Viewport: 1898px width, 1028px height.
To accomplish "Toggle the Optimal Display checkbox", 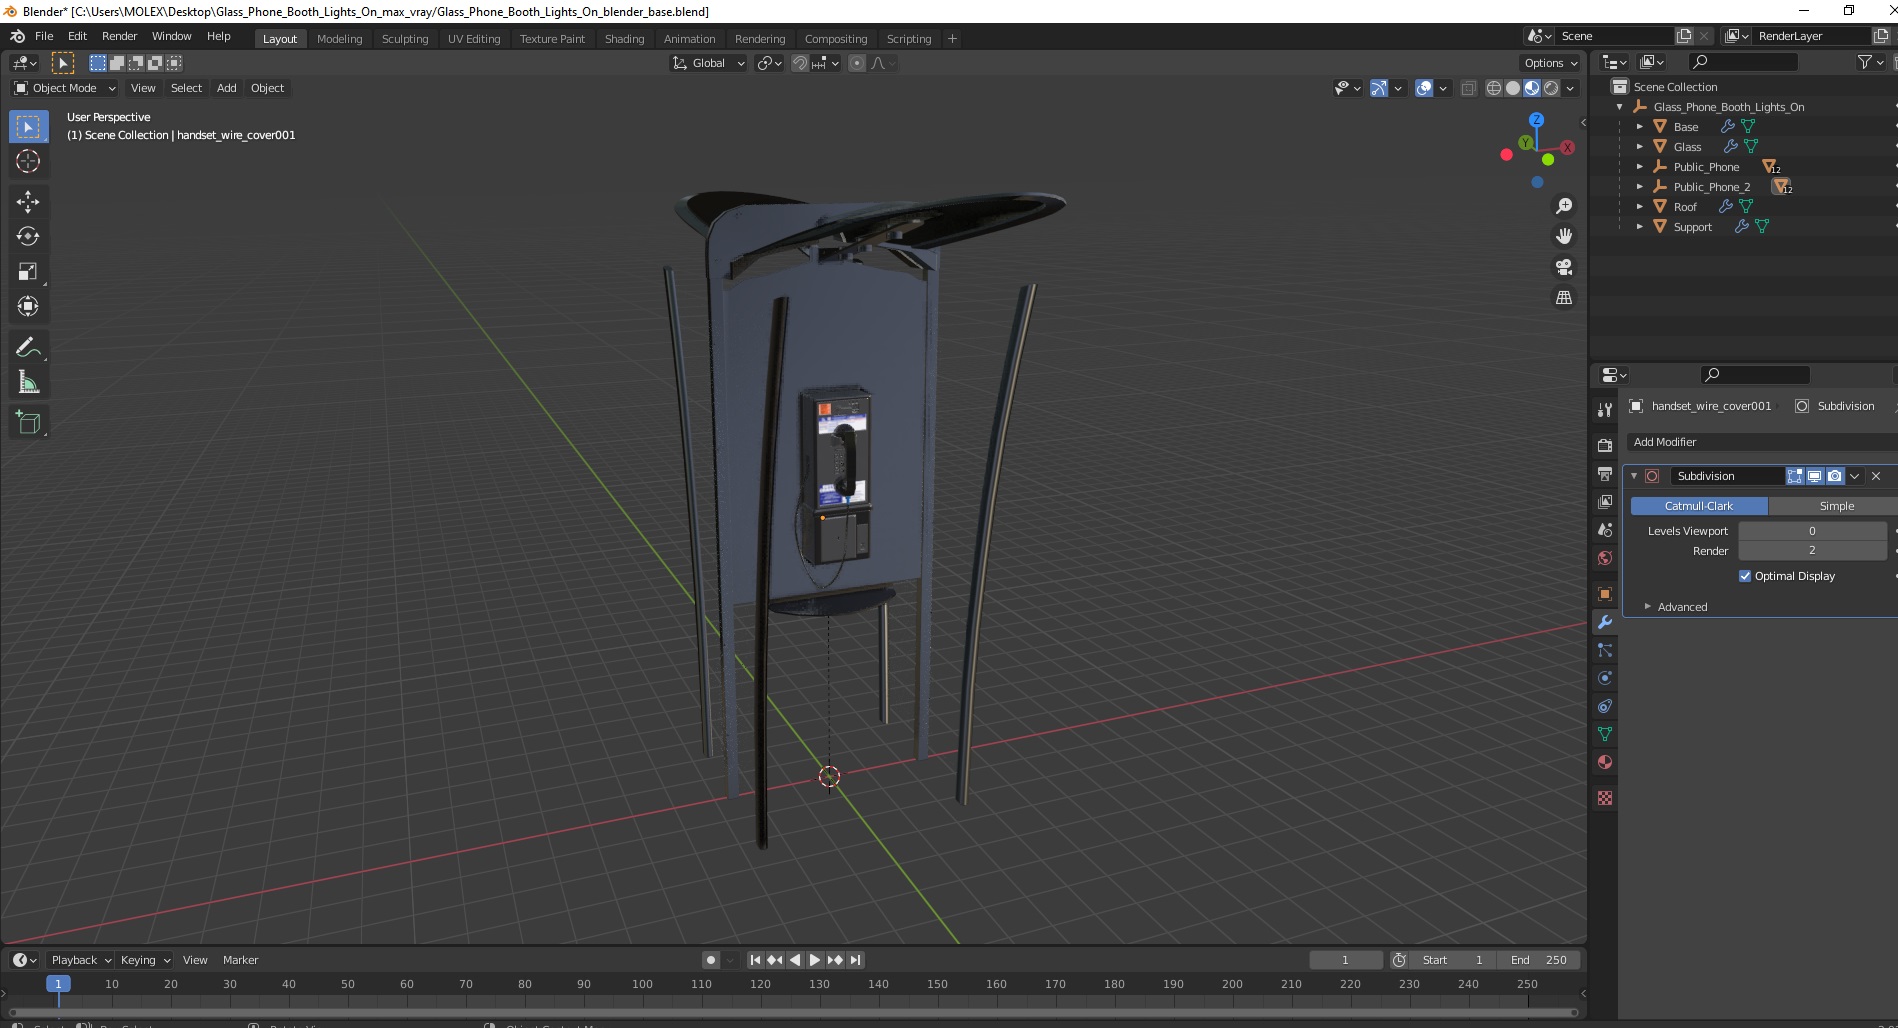I will pyautogui.click(x=1745, y=576).
